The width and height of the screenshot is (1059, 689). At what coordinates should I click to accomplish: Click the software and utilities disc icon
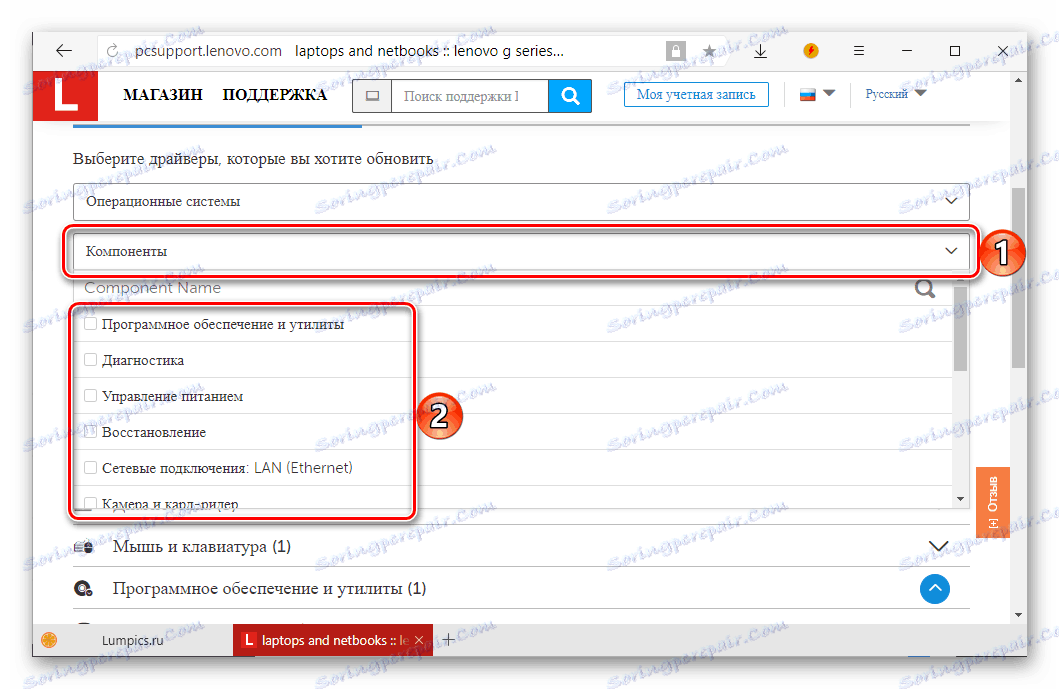click(x=84, y=589)
